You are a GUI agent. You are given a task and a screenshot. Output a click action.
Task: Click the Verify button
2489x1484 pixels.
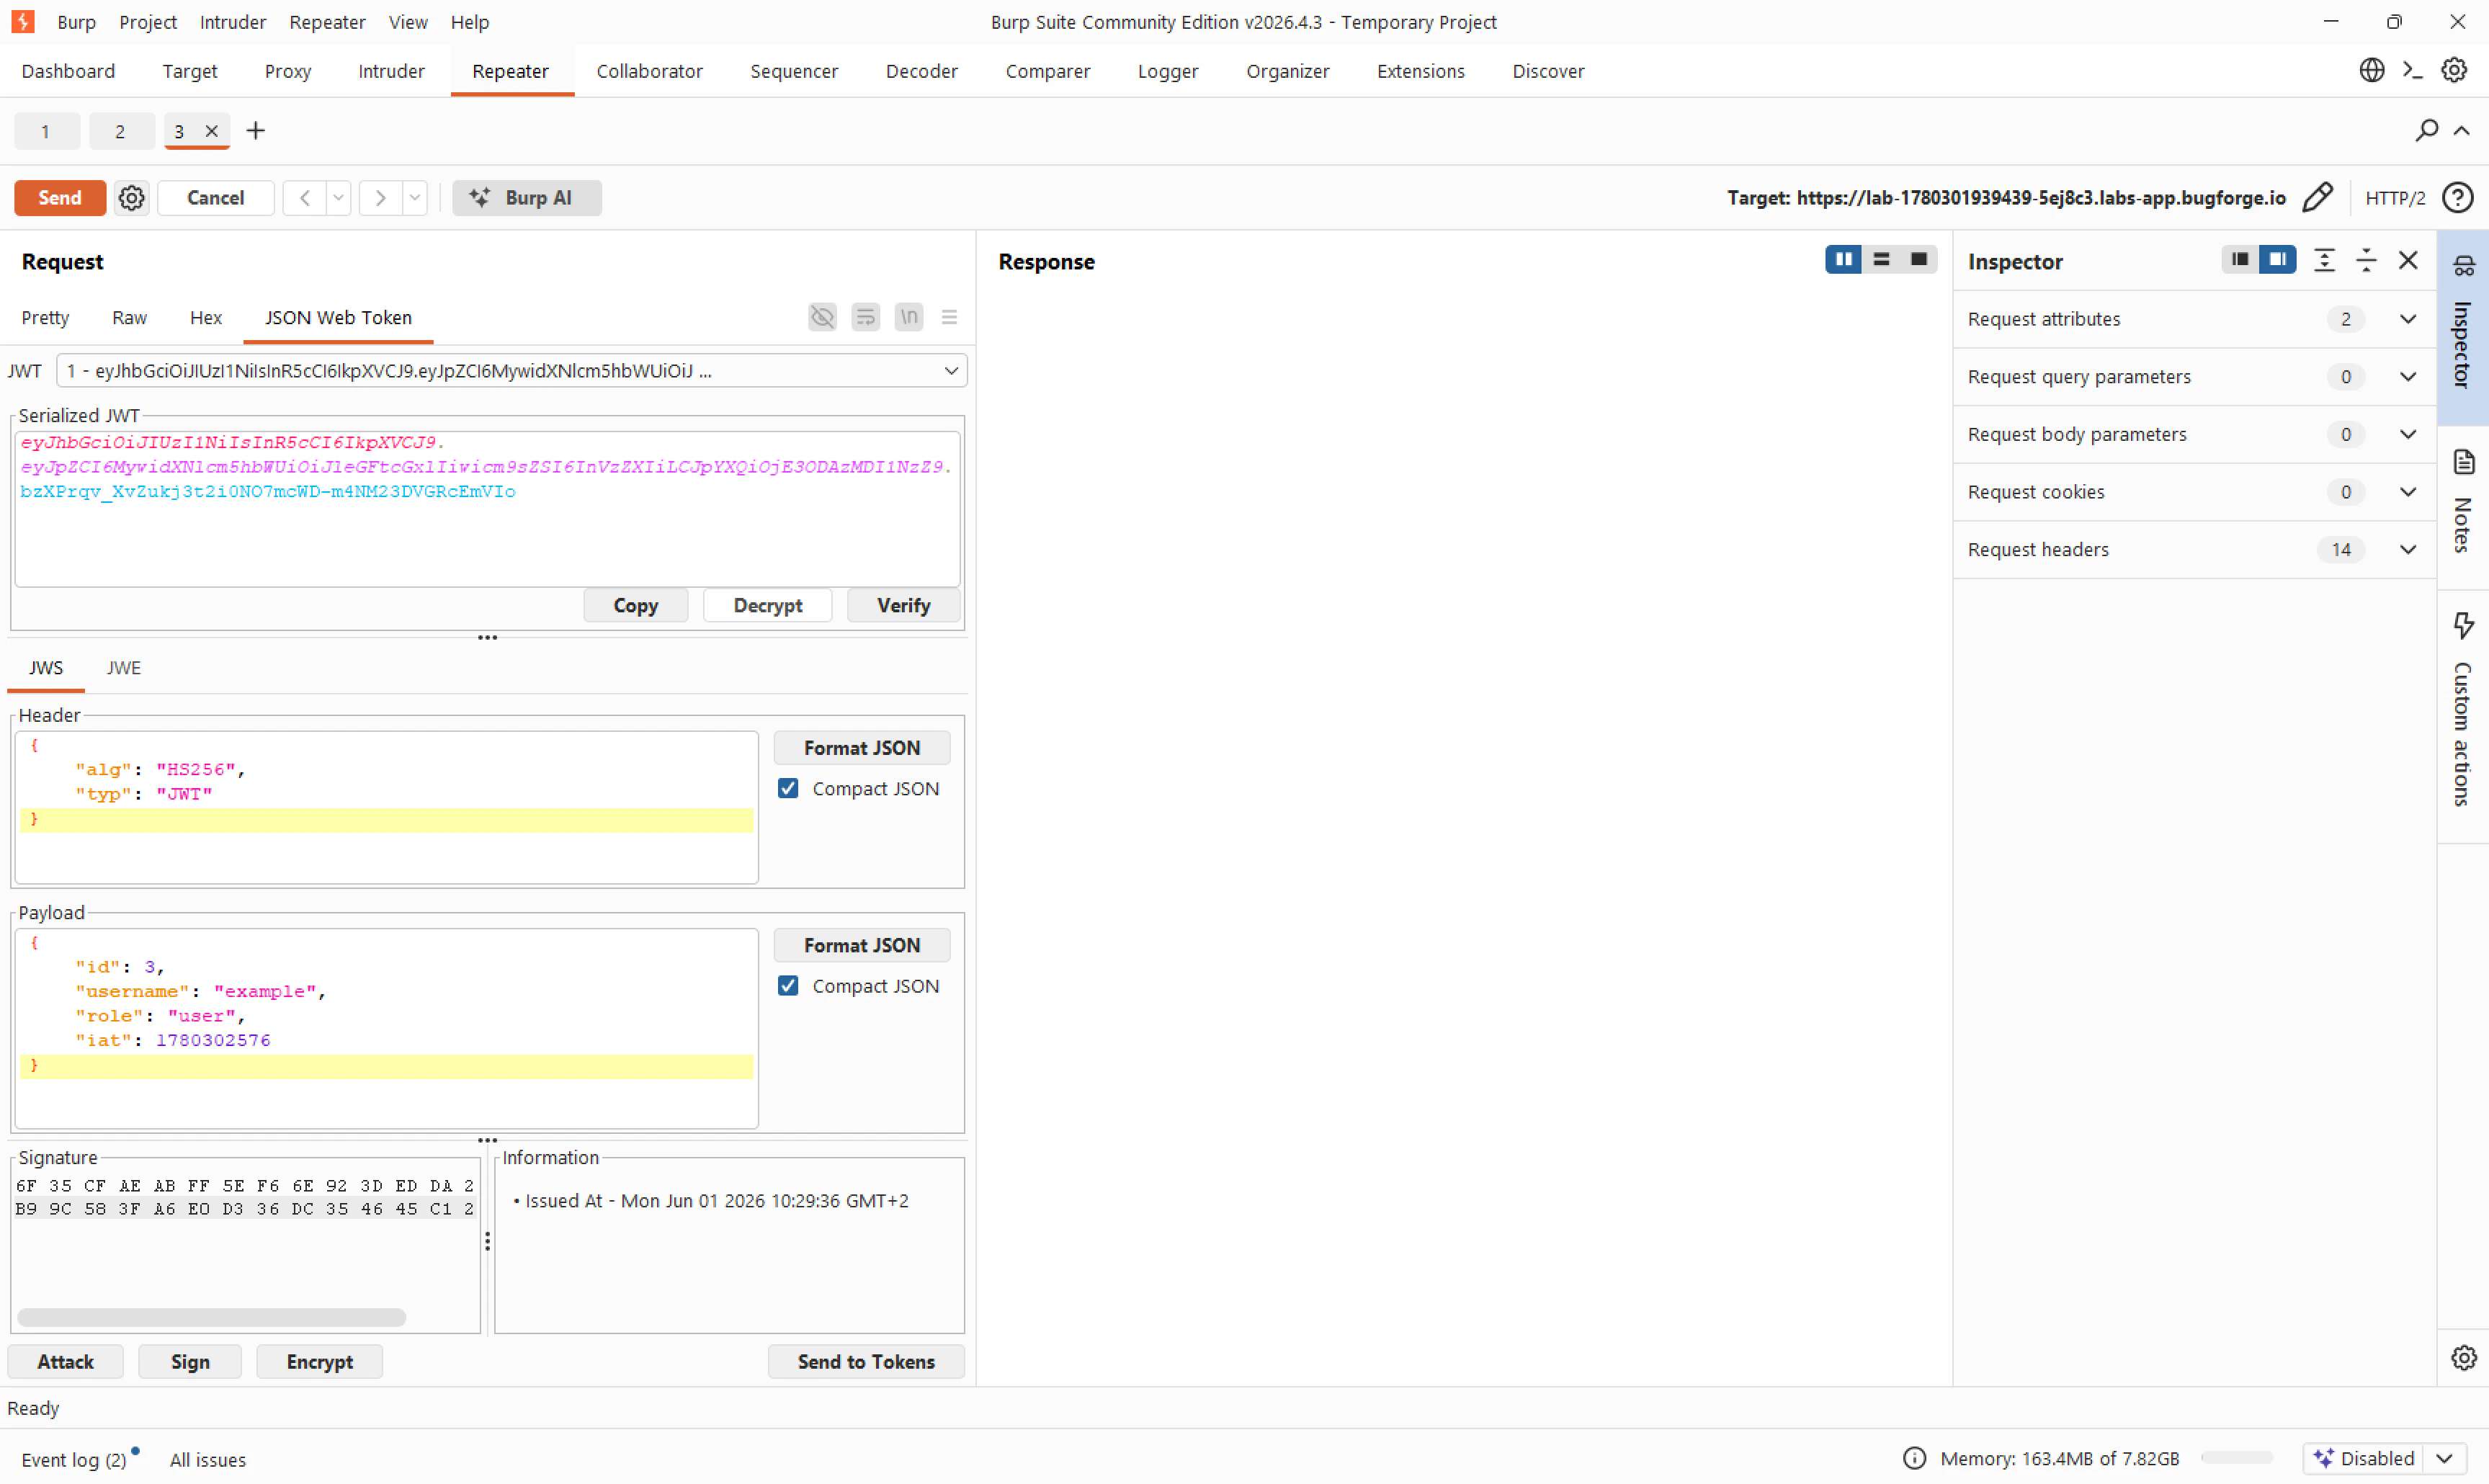[x=903, y=605]
